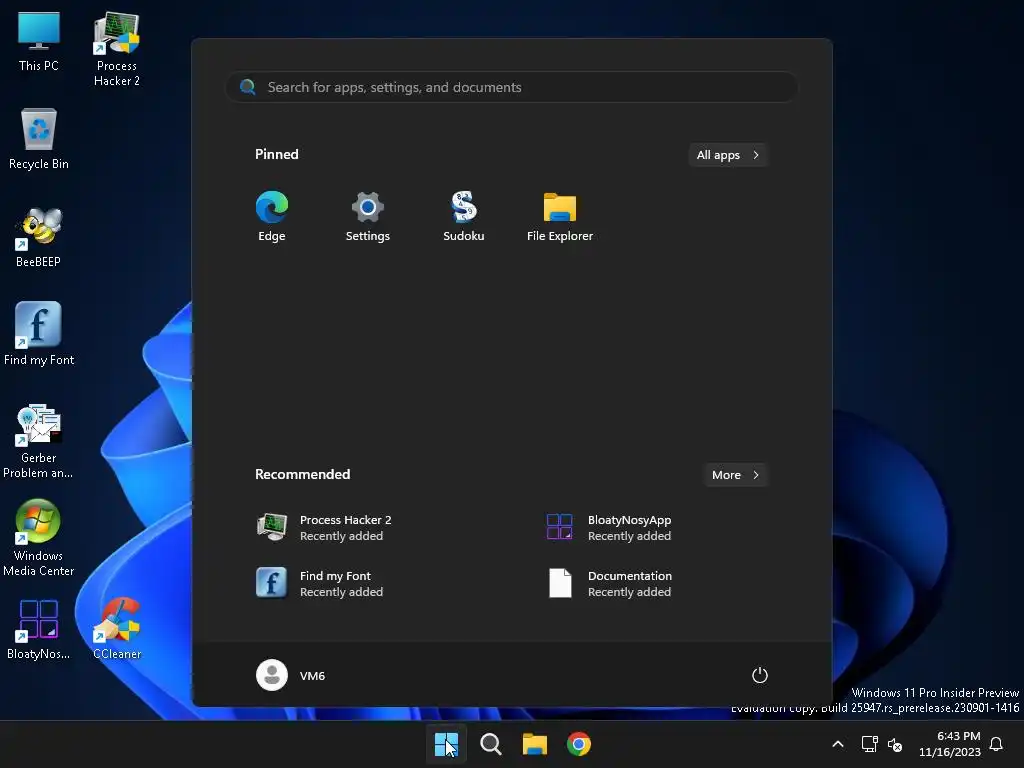Click the Recommended section heading

[302, 474]
